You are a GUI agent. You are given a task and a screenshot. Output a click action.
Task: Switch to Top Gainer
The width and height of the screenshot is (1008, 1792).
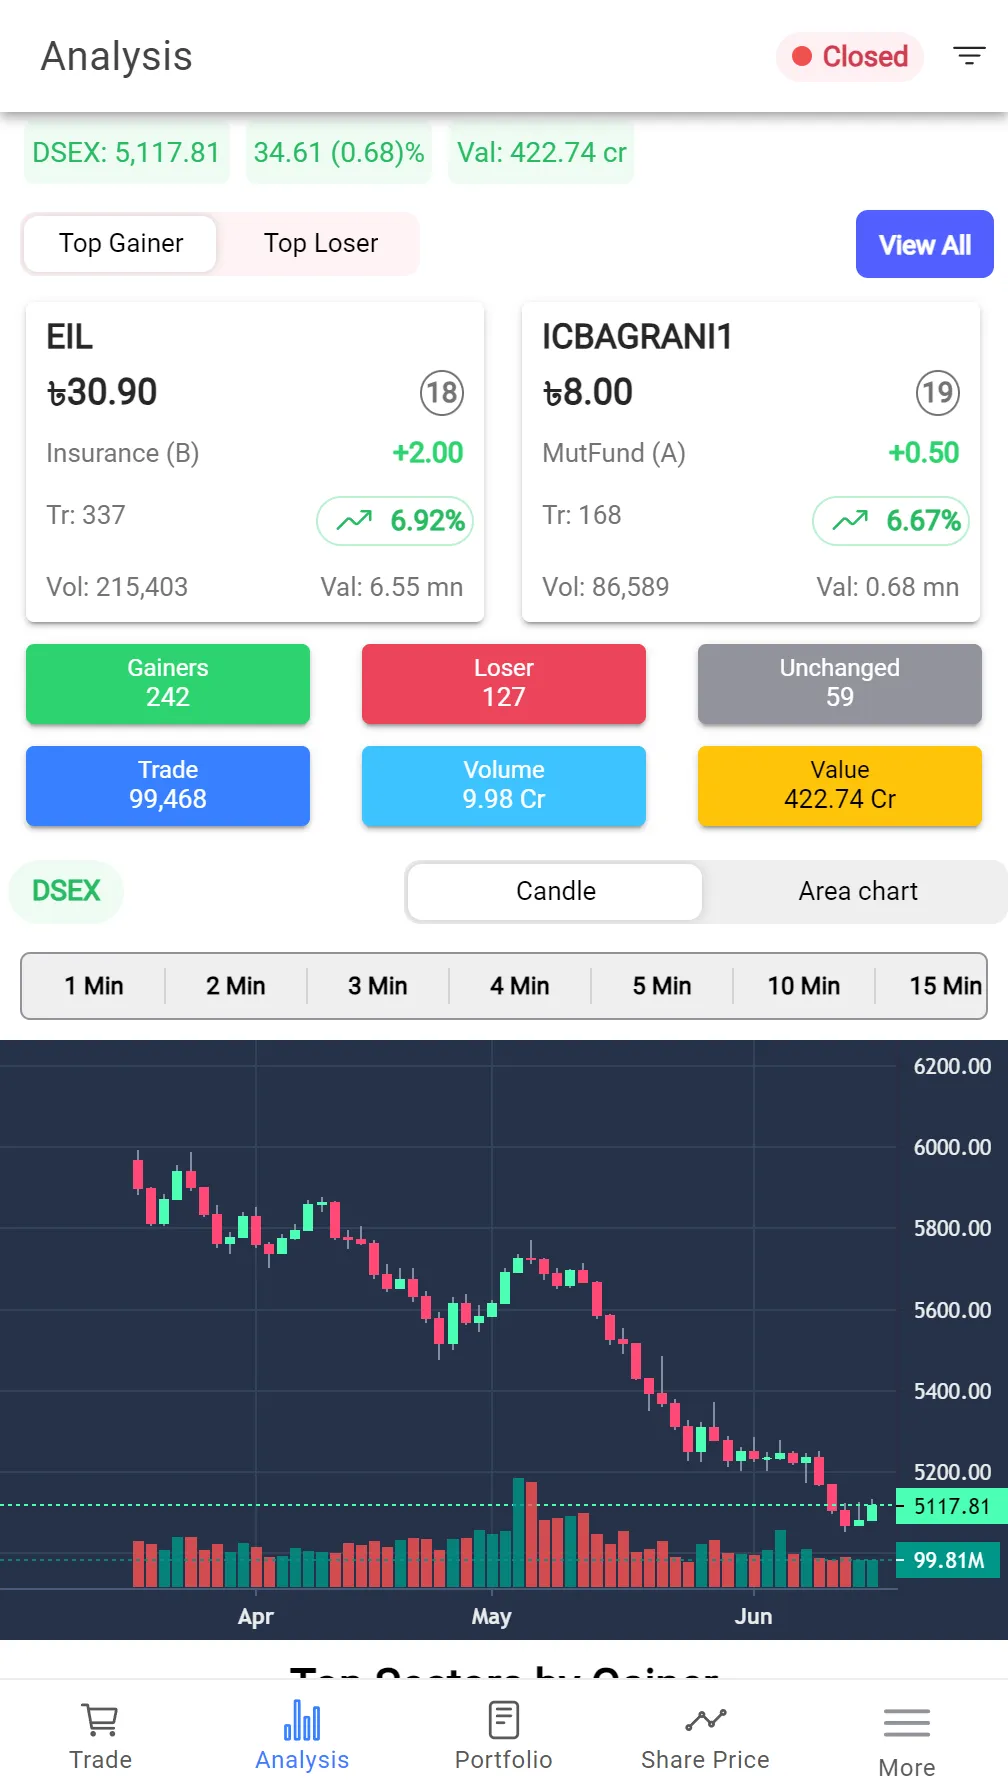[x=121, y=243]
